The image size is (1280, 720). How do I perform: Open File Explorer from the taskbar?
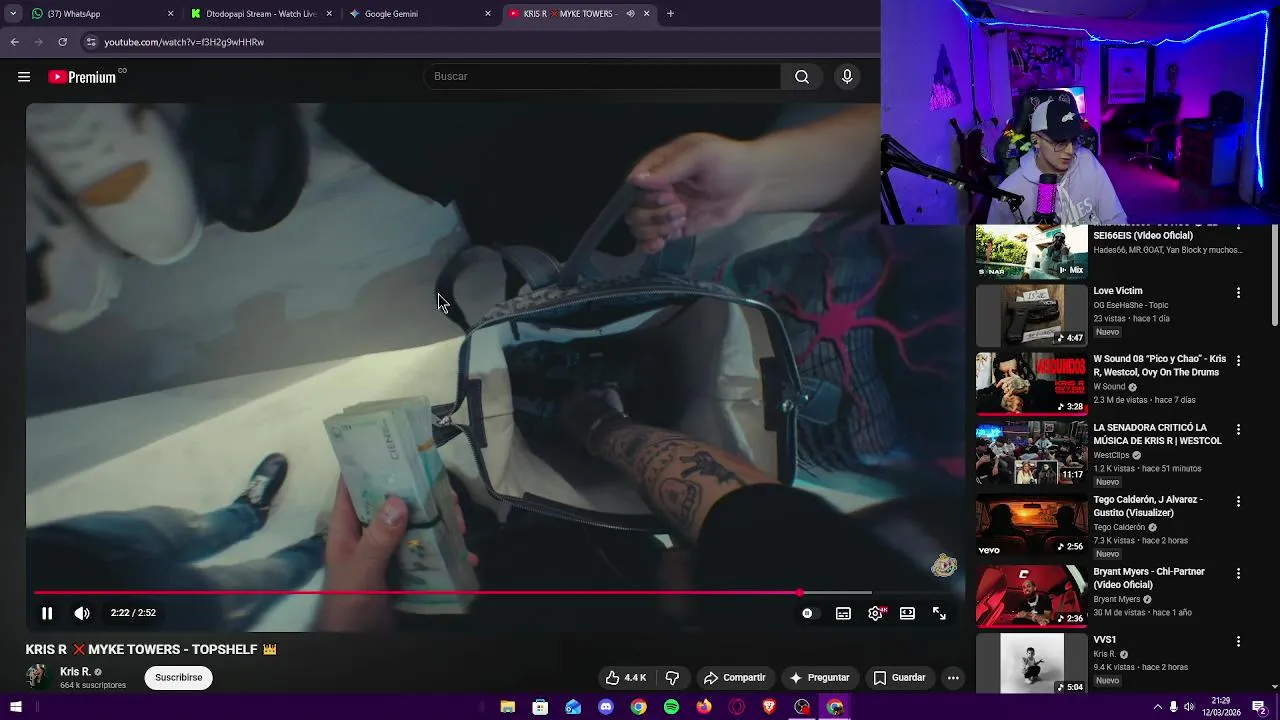(x=508, y=707)
